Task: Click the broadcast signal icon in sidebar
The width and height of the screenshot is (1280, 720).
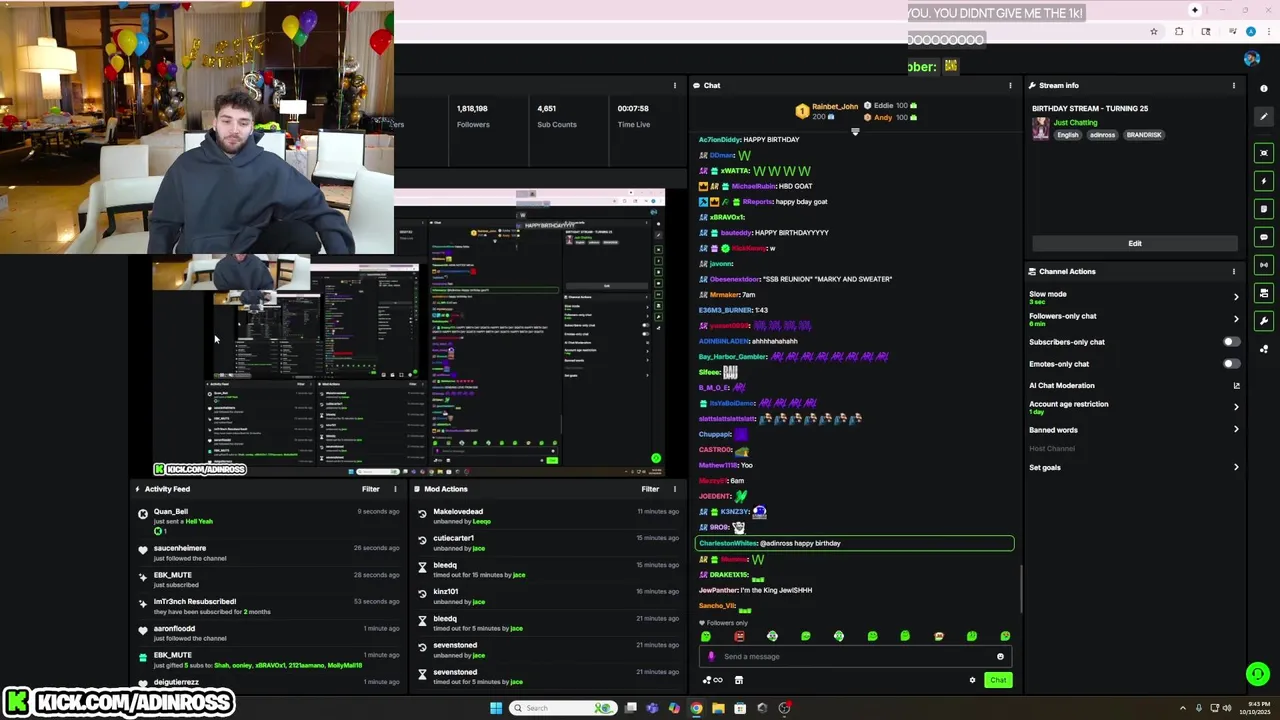Action: tap(1264, 265)
